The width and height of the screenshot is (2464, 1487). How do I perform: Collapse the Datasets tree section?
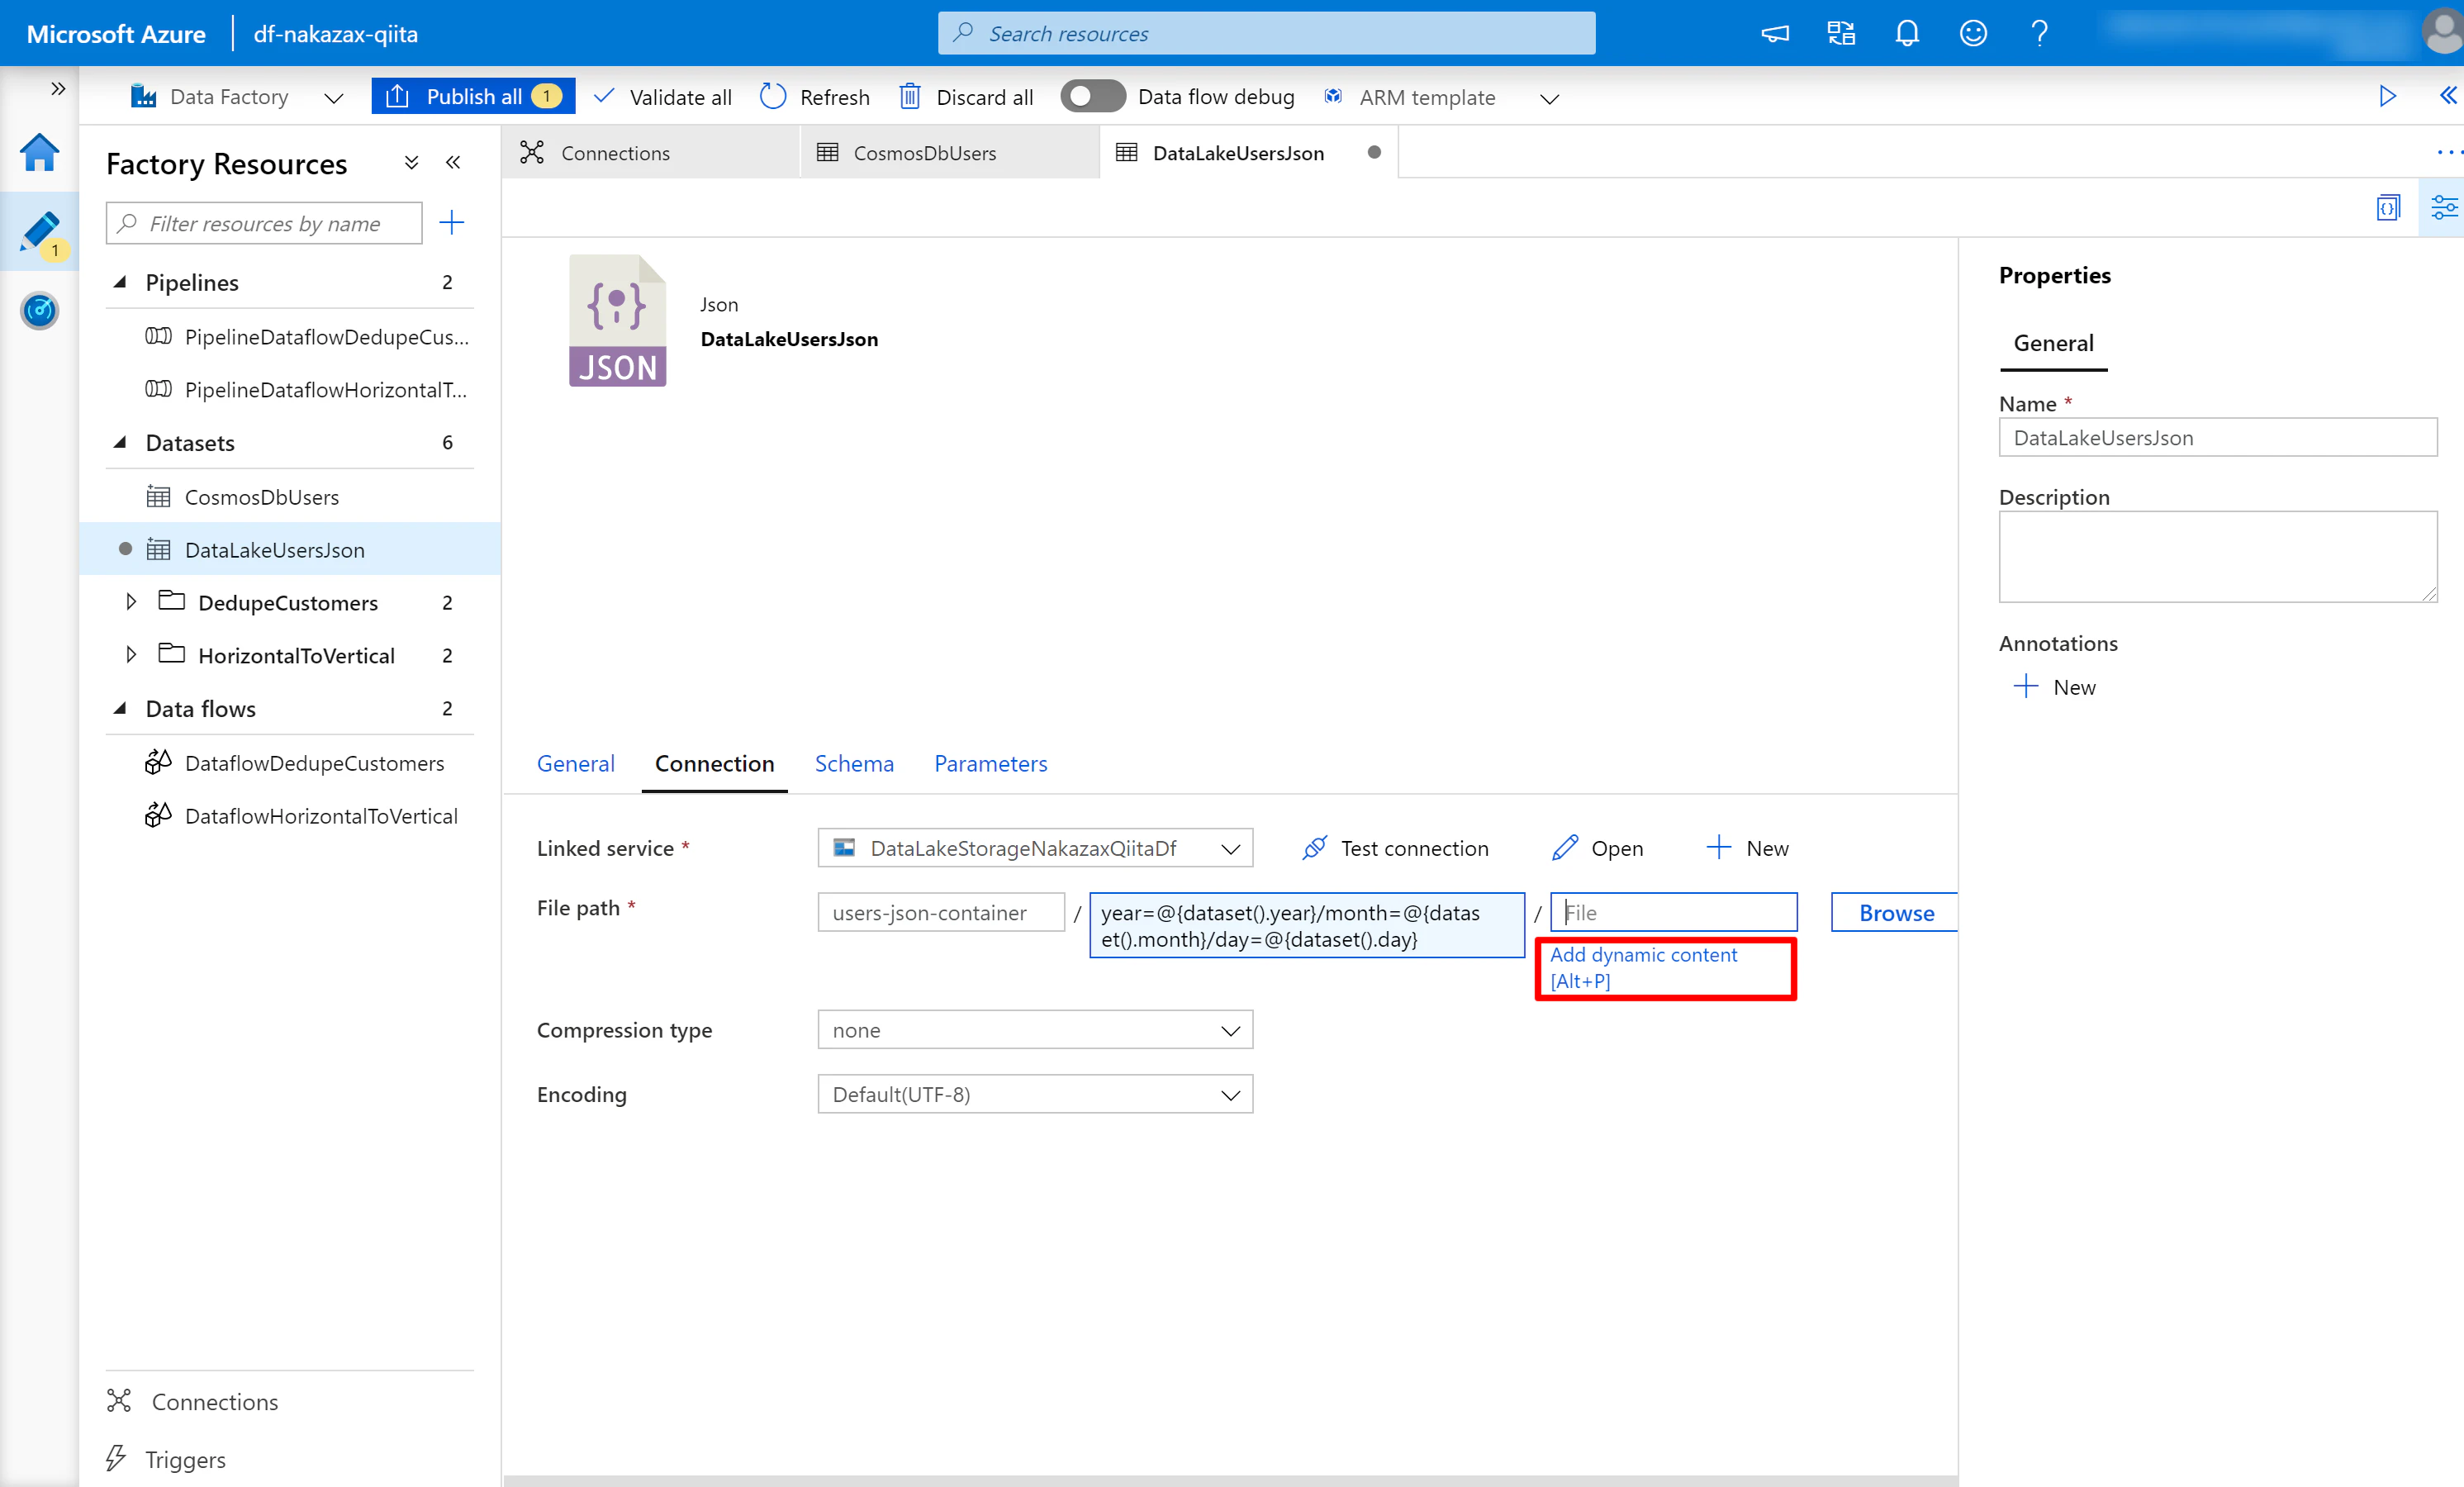click(x=120, y=442)
